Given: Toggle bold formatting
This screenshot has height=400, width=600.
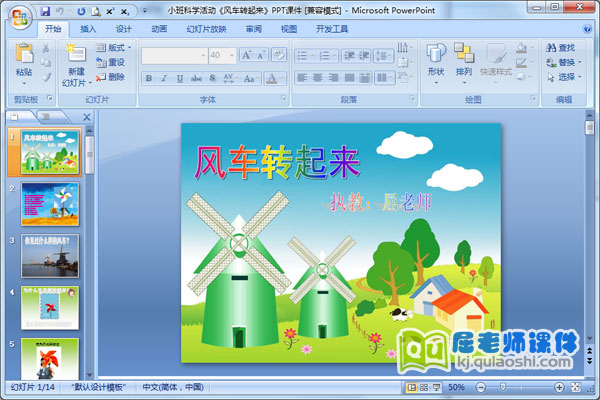Looking at the screenshot, I should tap(149, 78).
